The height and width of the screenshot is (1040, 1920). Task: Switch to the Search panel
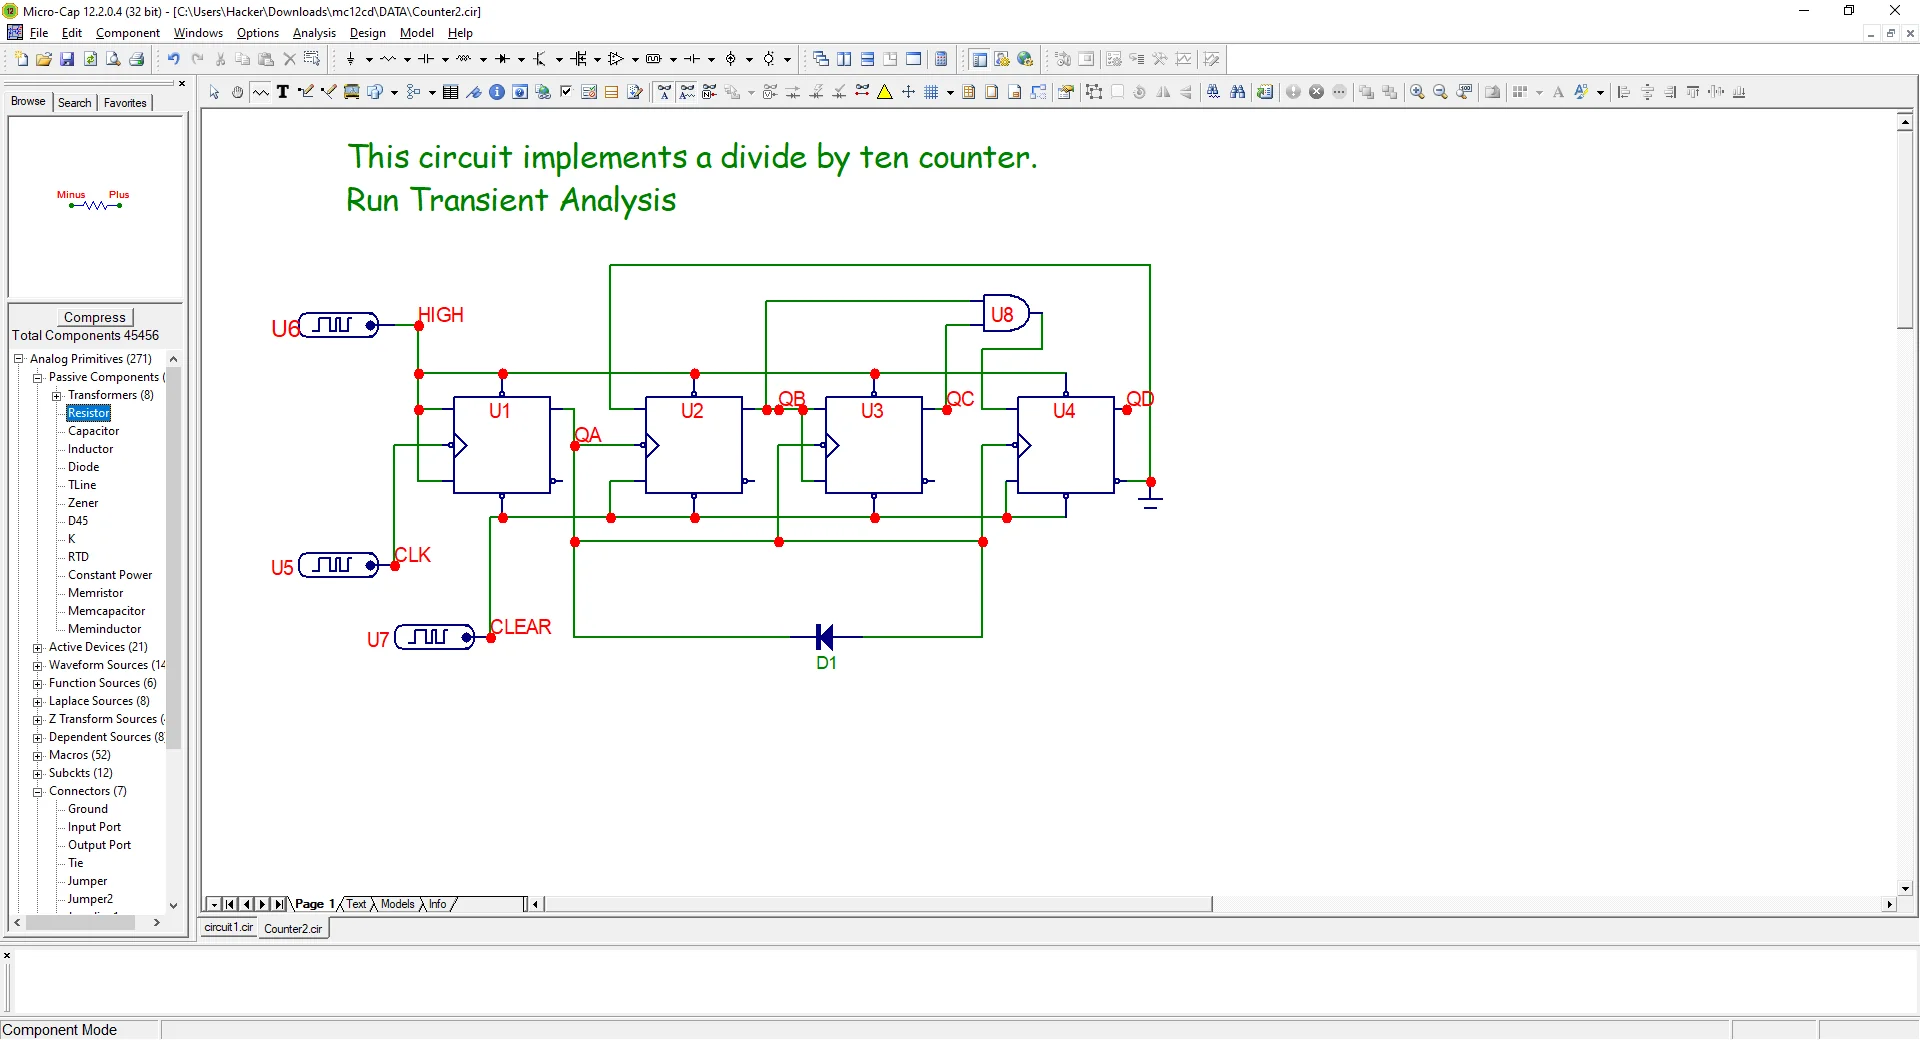coord(74,102)
